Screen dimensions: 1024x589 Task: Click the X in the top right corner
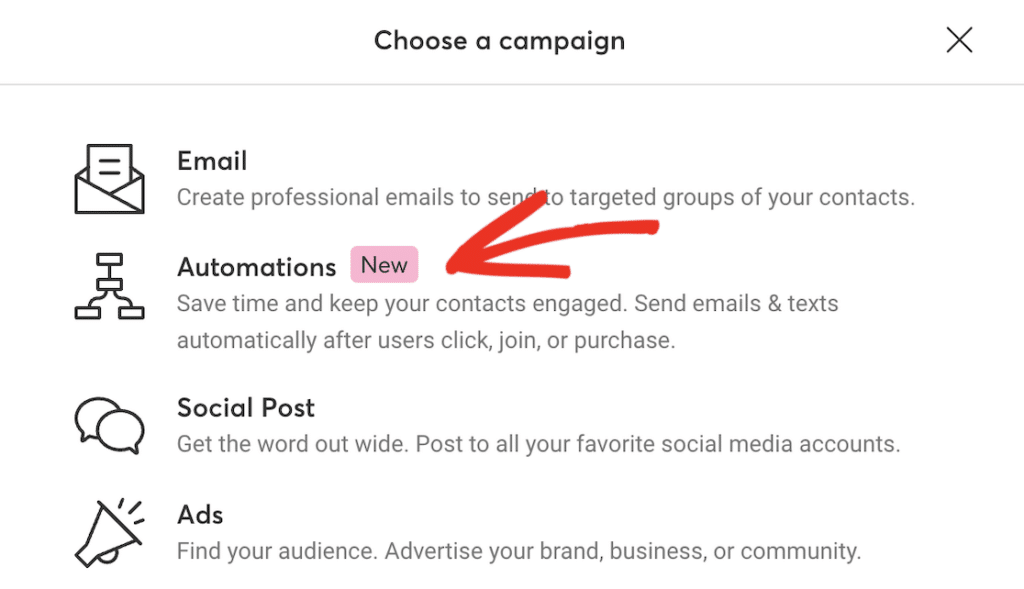pos(958,40)
